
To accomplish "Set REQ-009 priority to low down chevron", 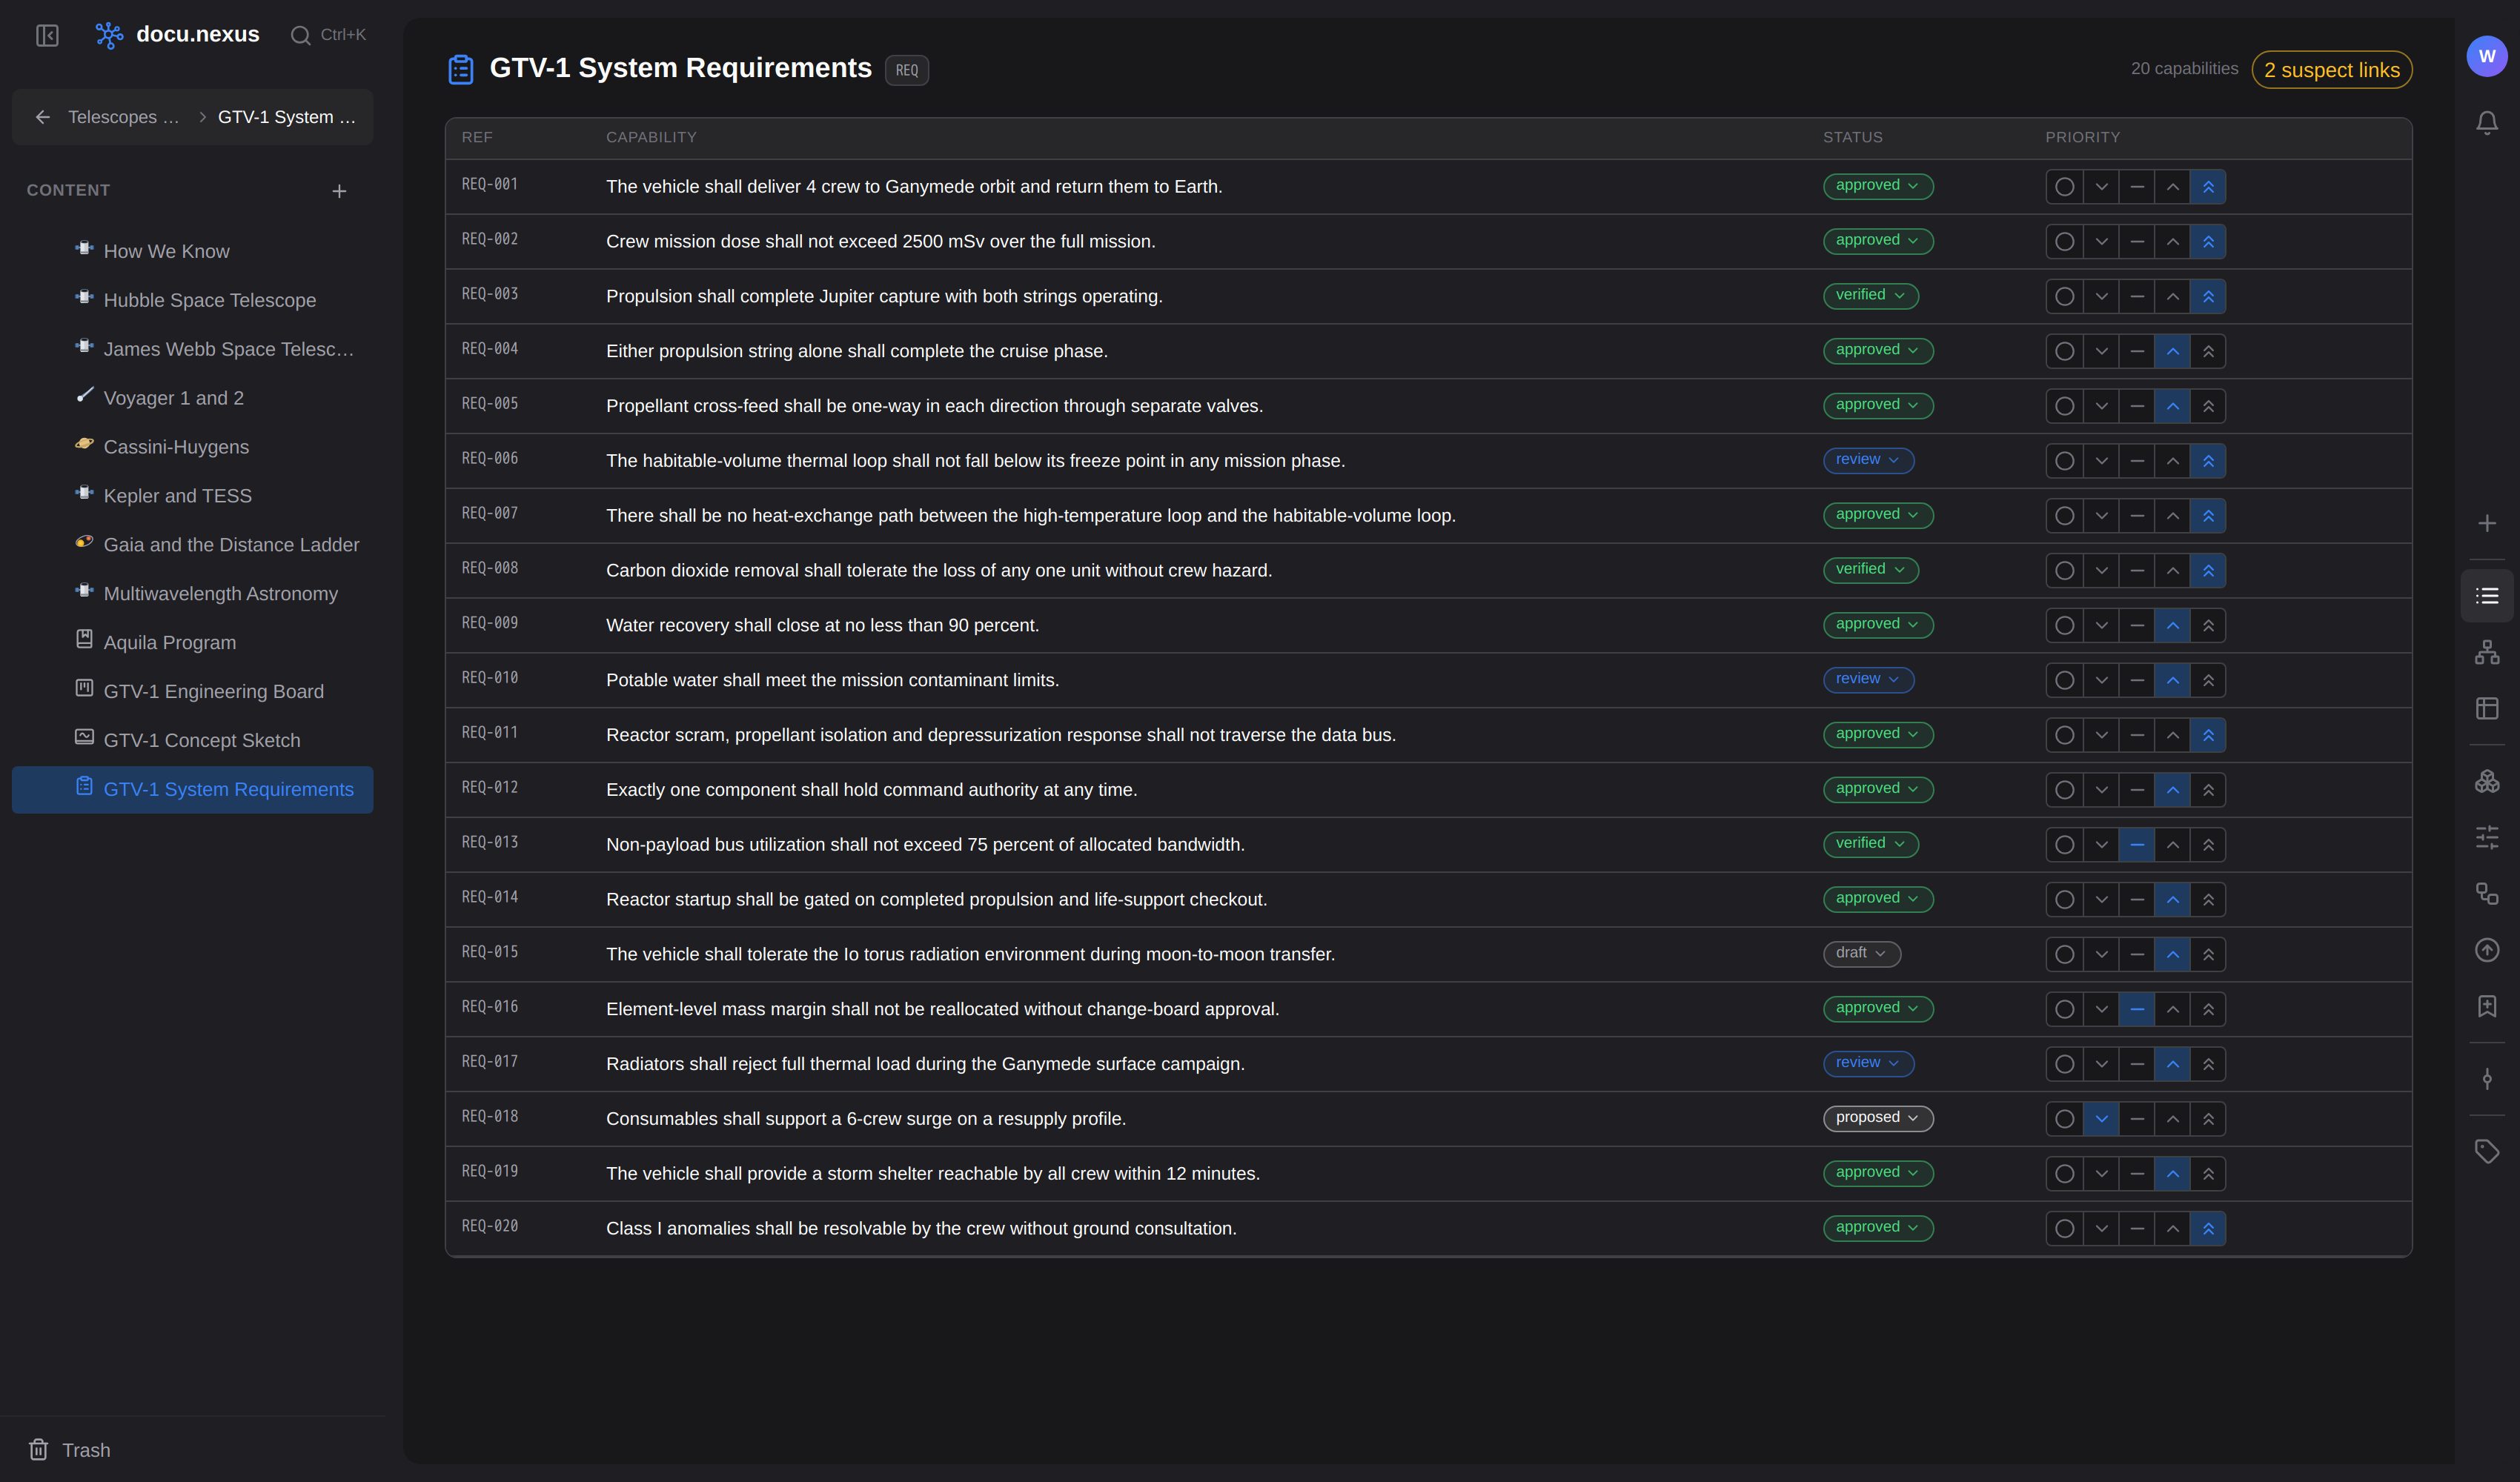I will pyautogui.click(x=2101, y=626).
